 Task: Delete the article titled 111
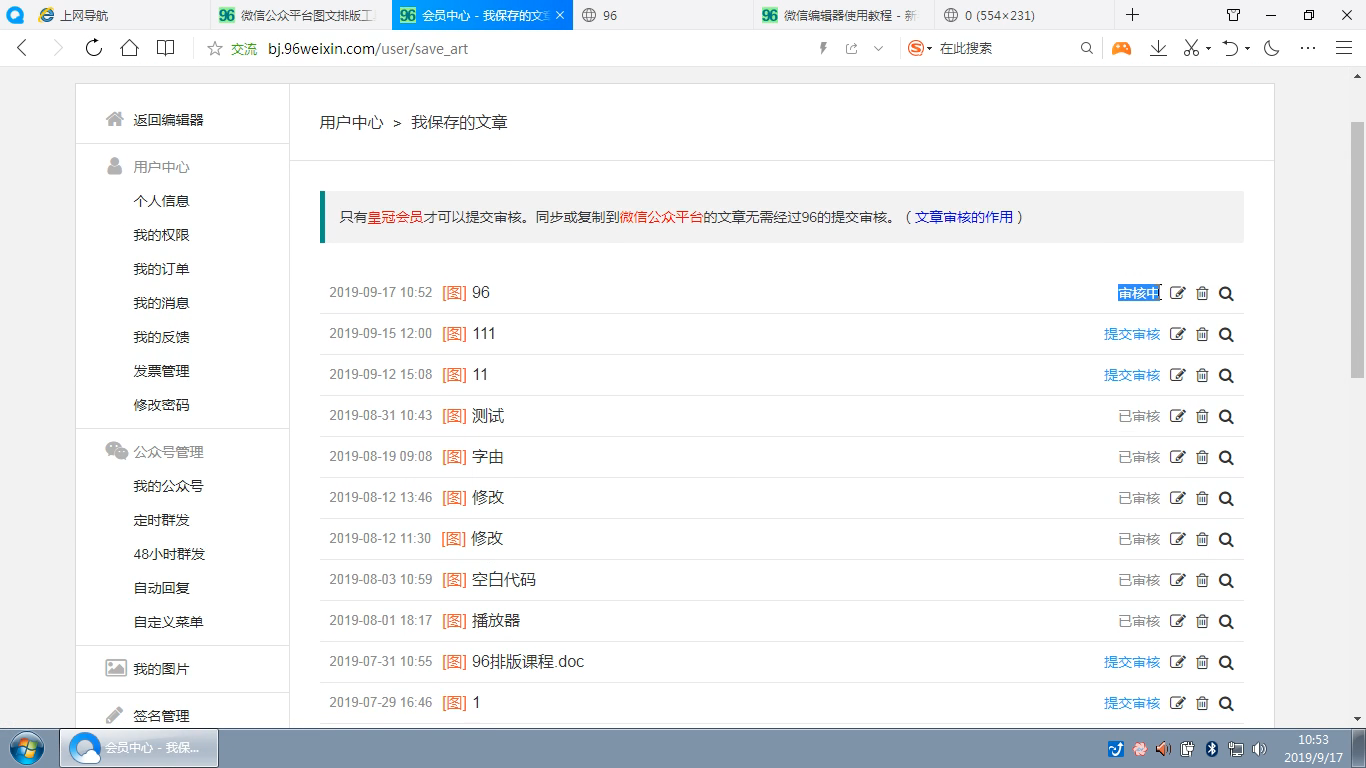pyautogui.click(x=1202, y=334)
